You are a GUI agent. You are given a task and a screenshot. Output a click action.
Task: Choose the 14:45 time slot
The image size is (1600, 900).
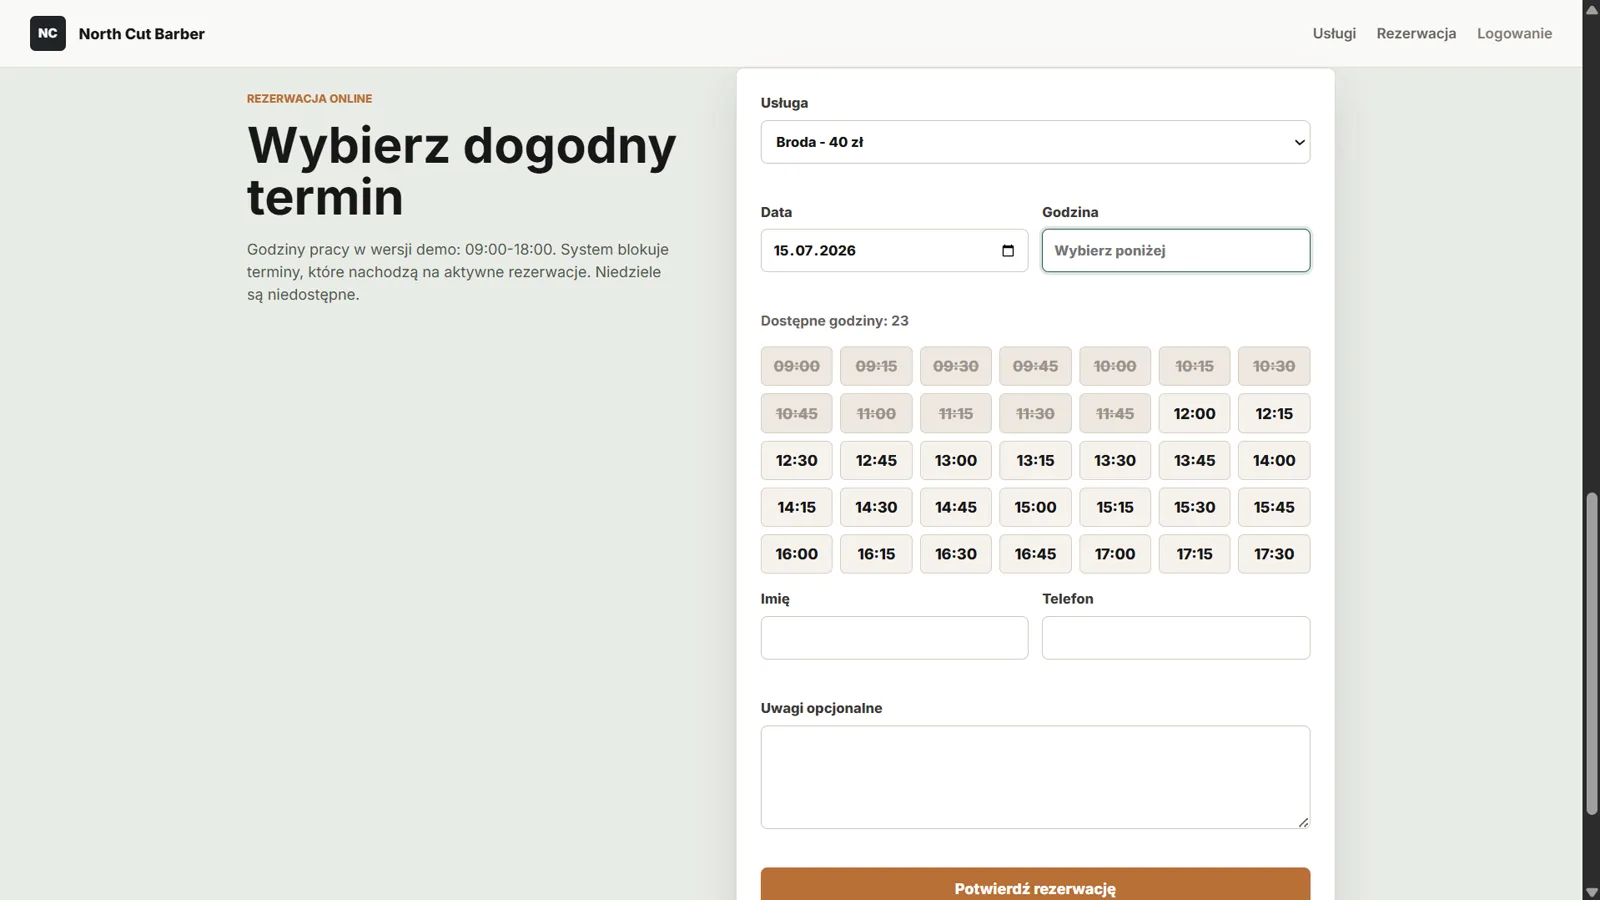[956, 507]
